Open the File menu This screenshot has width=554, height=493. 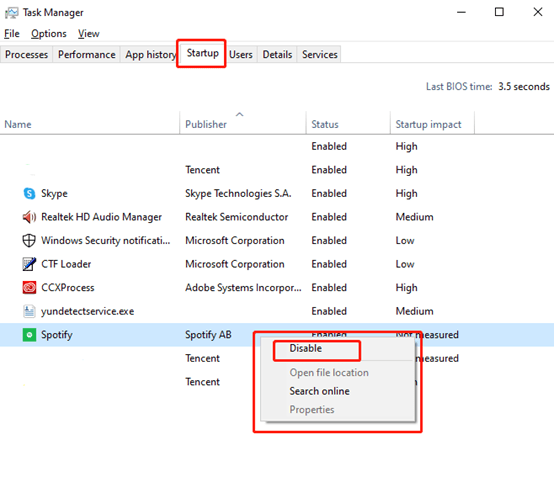coord(12,34)
